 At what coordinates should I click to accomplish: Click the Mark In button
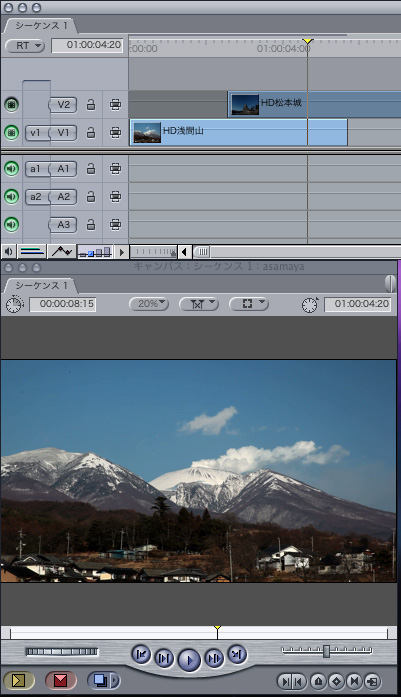coord(285,681)
